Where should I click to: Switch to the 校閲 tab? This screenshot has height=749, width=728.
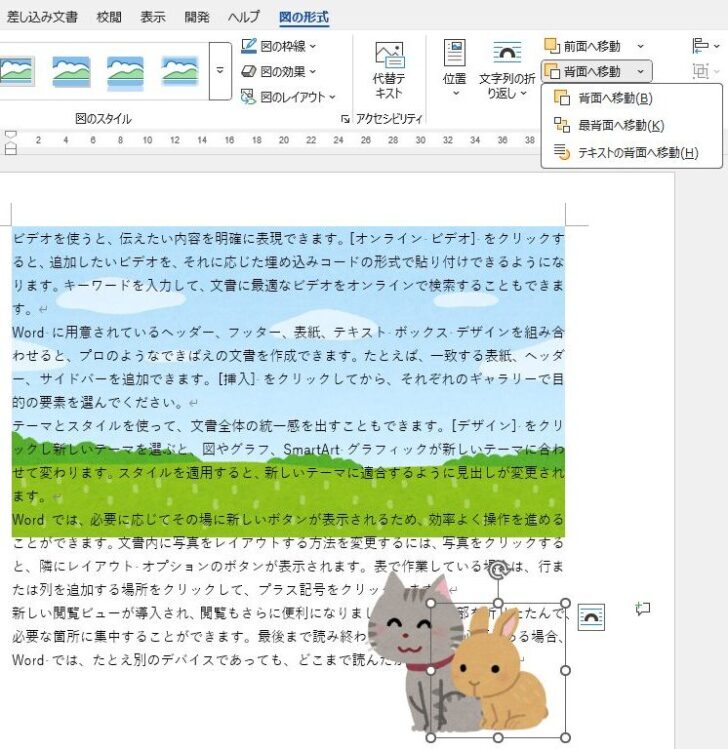pyautogui.click(x=109, y=17)
